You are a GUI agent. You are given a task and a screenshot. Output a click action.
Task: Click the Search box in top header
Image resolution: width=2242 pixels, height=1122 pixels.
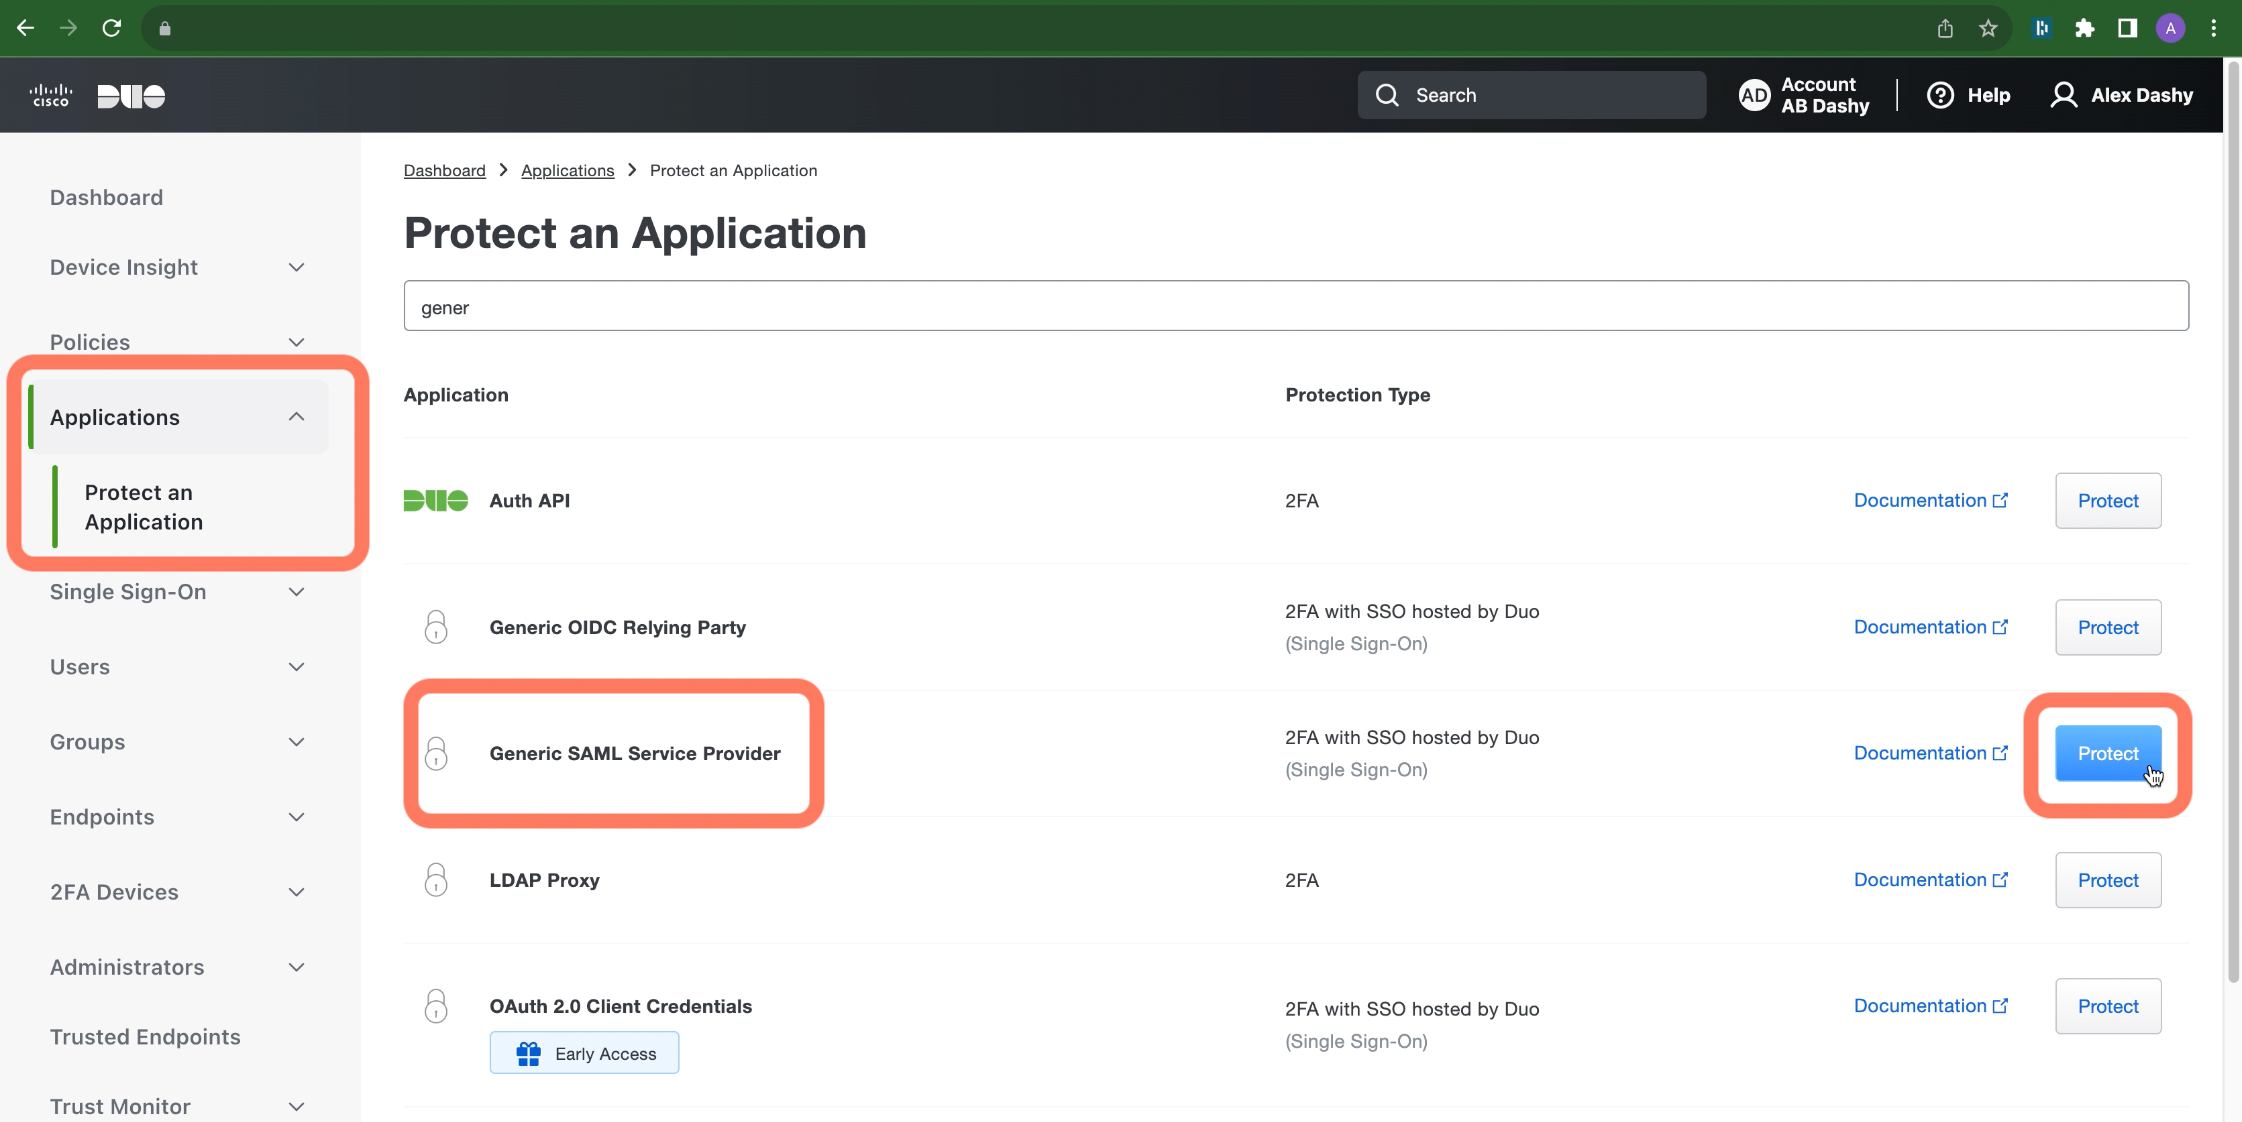click(x=1532, y=95)
